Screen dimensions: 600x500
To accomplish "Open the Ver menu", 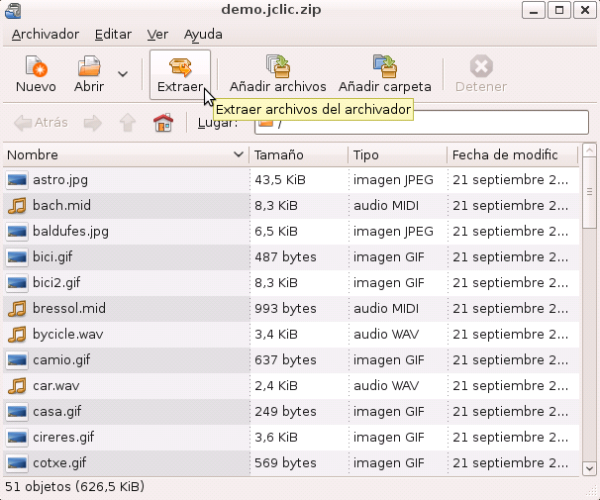I will (158, 34).
